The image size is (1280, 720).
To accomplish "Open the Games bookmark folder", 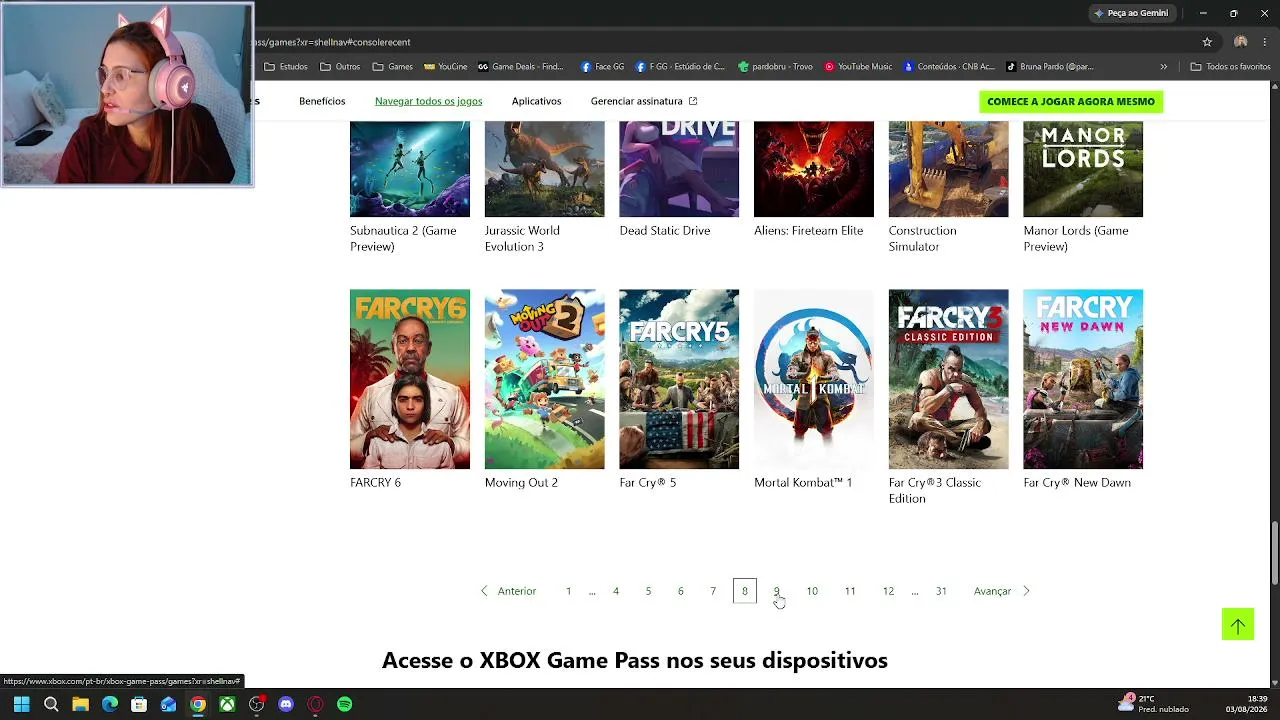I will [392, 67].
